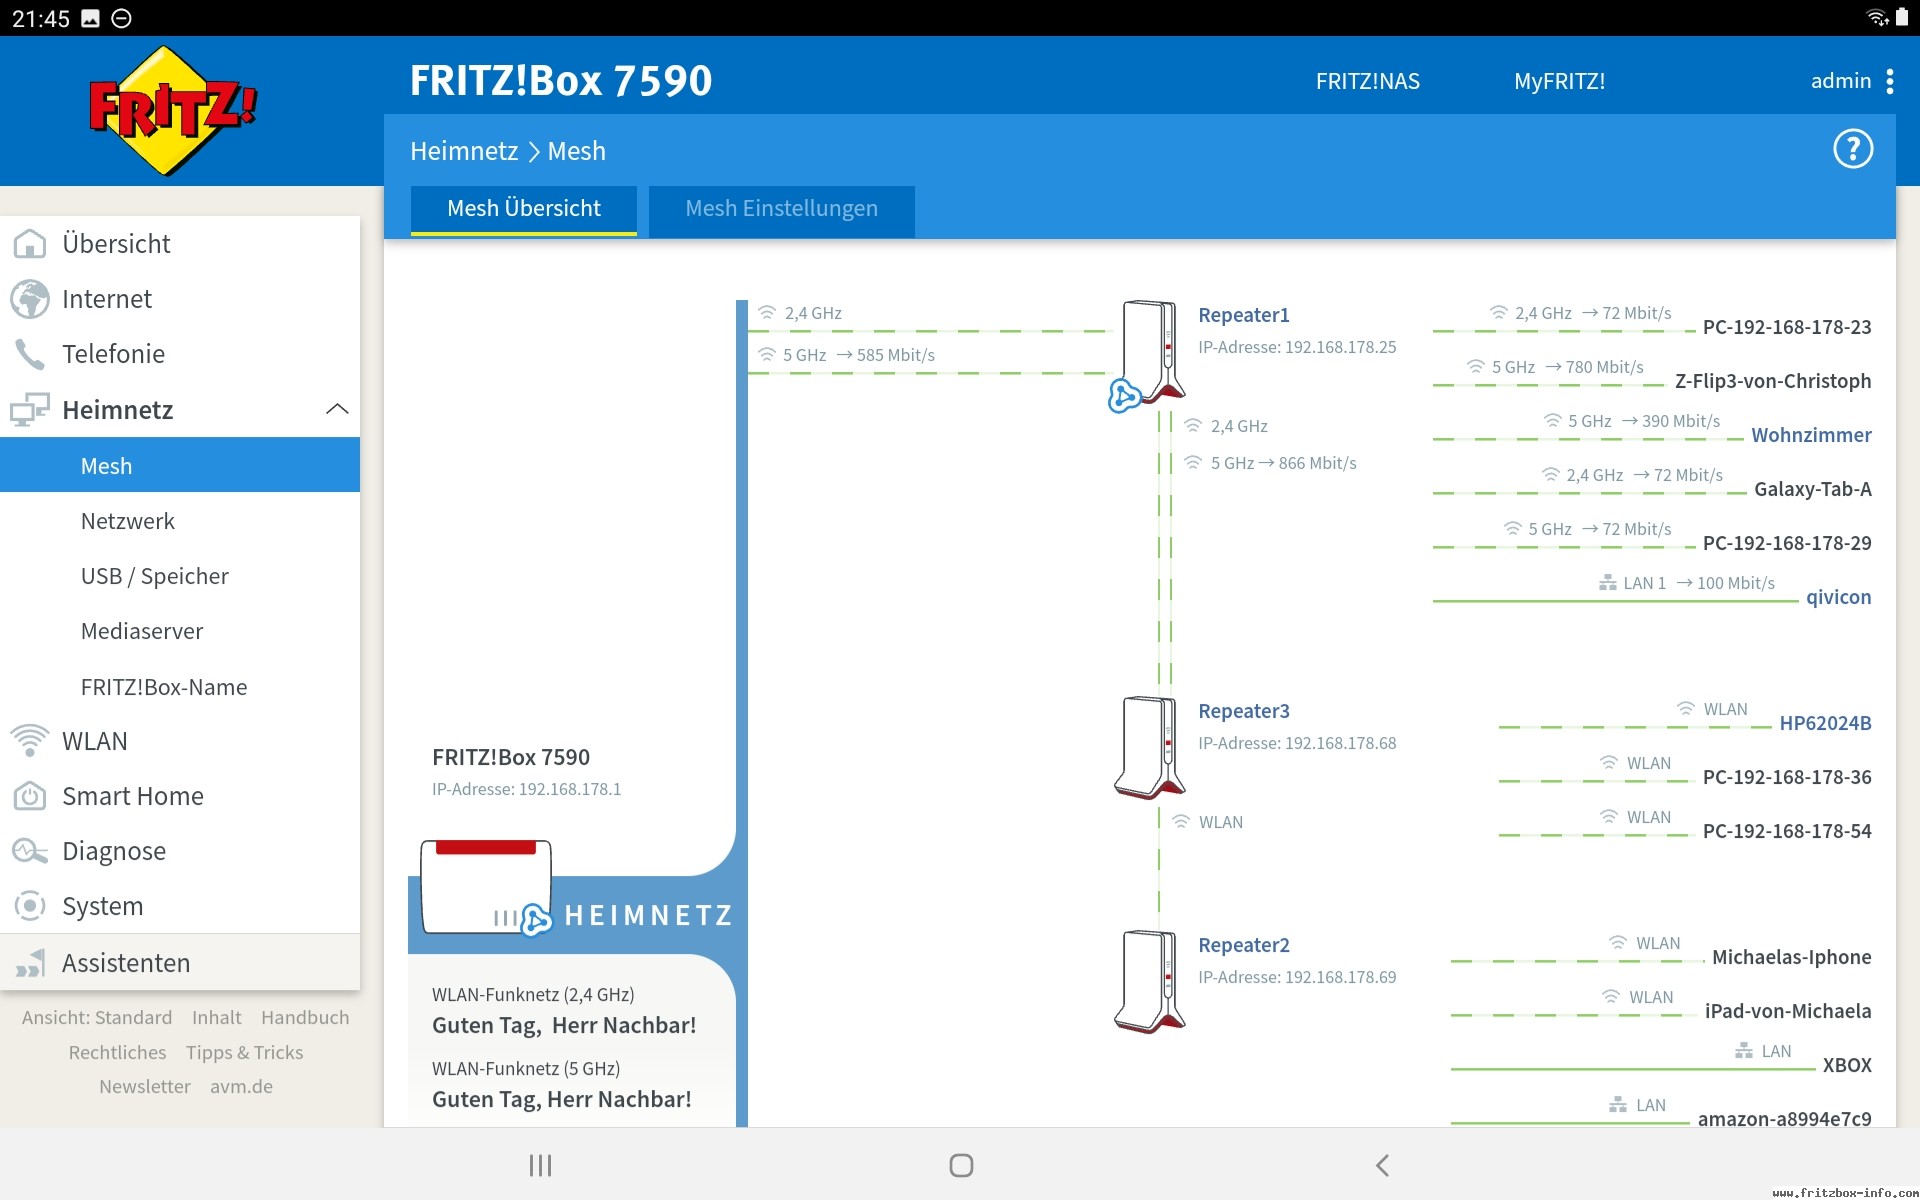1920x1200 pixels.
Task: Click Handbuch footer link
Action: [x=305, y=1017]
